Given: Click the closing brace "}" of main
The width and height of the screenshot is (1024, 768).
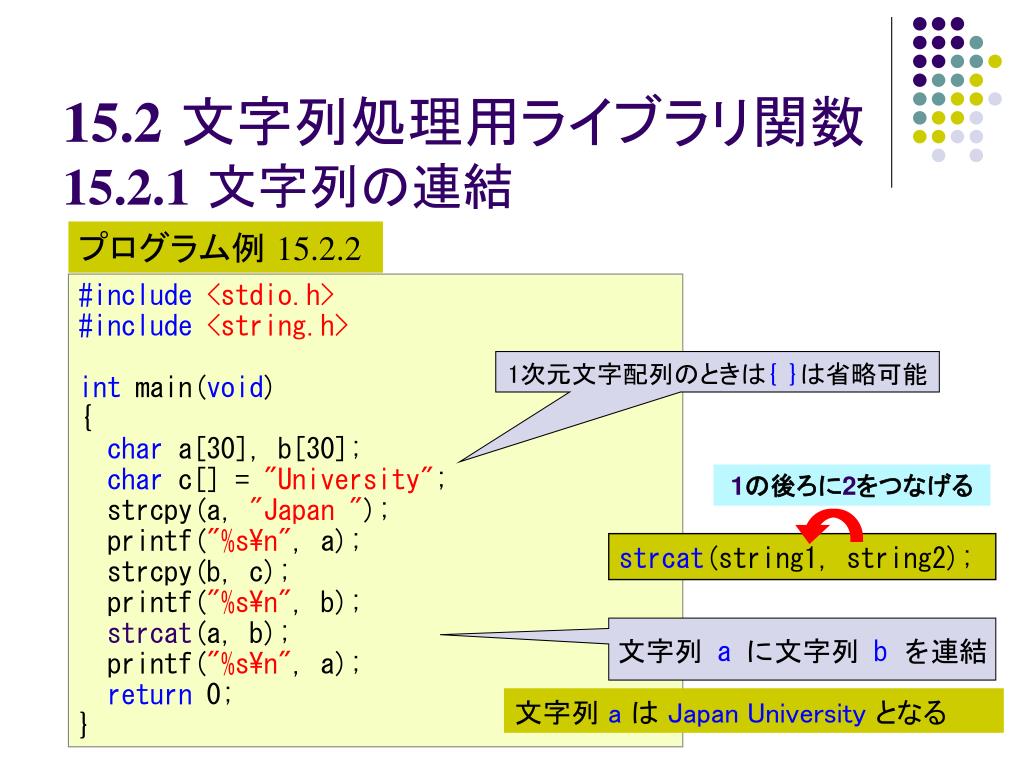Looking at the screenshot, I should tap(84, 724).
